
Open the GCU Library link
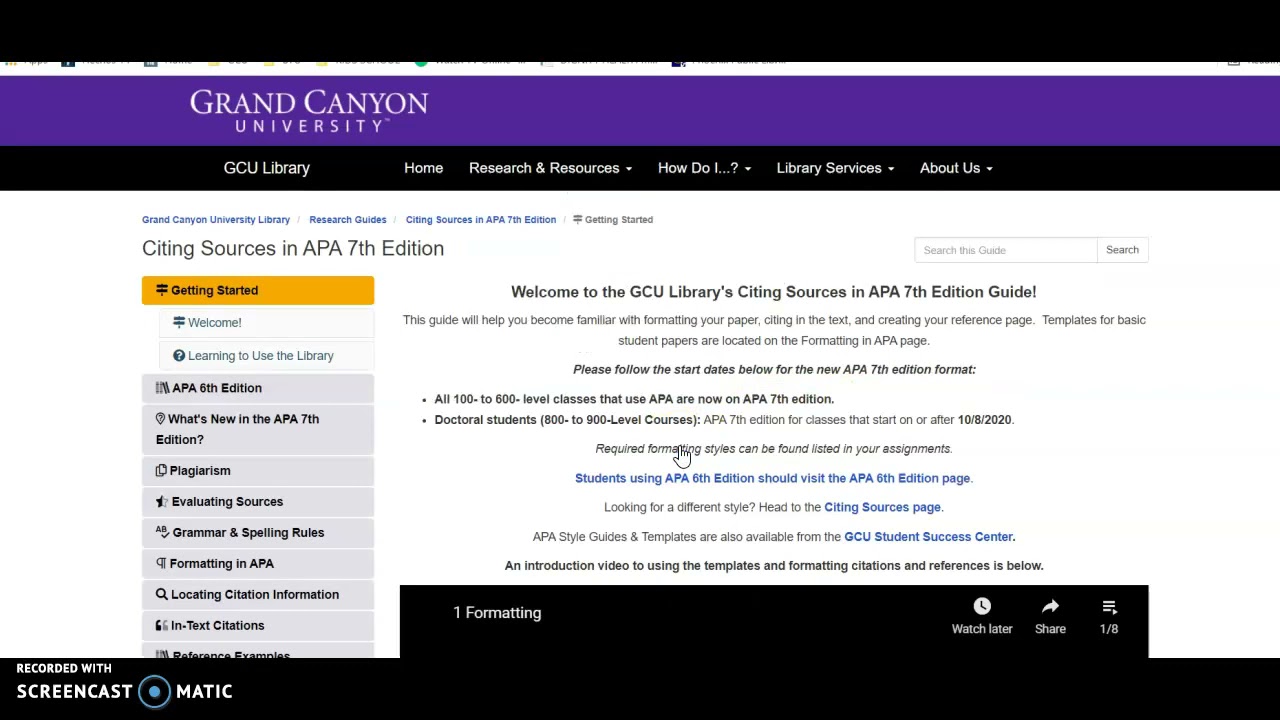(x=267, y=168)
